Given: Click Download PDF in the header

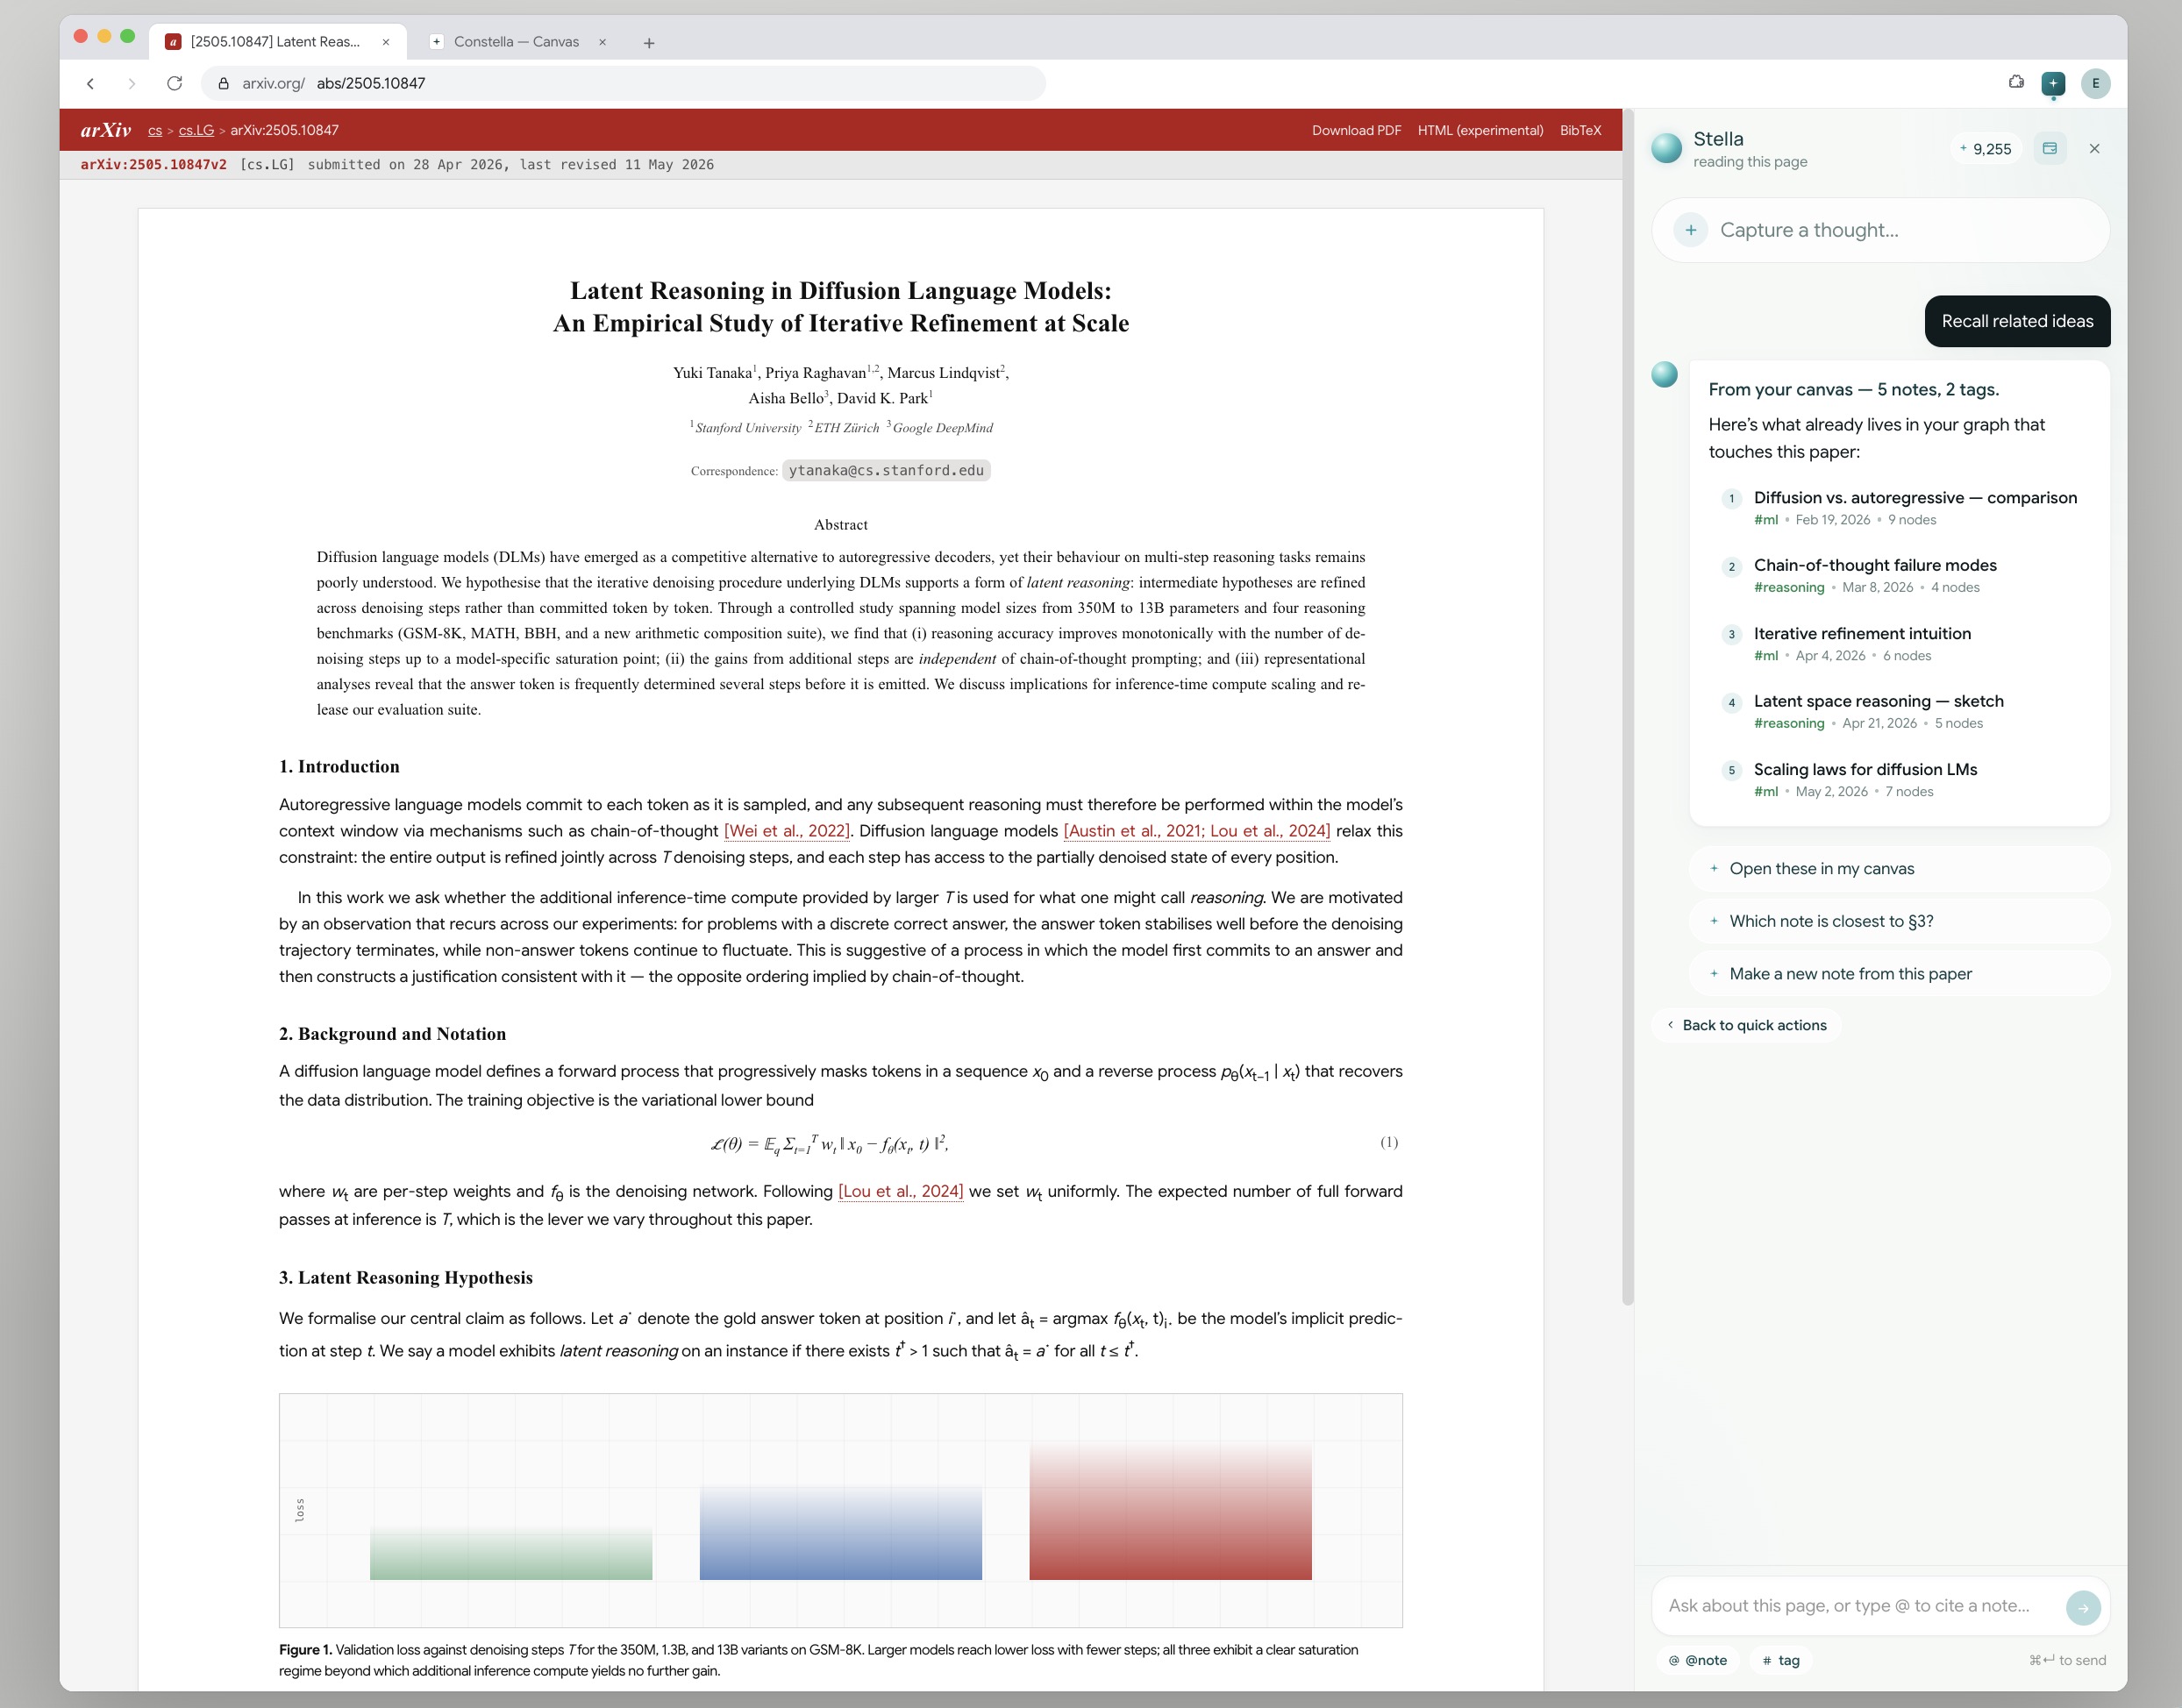Looking at the screenshot, I should [1356, 131].
